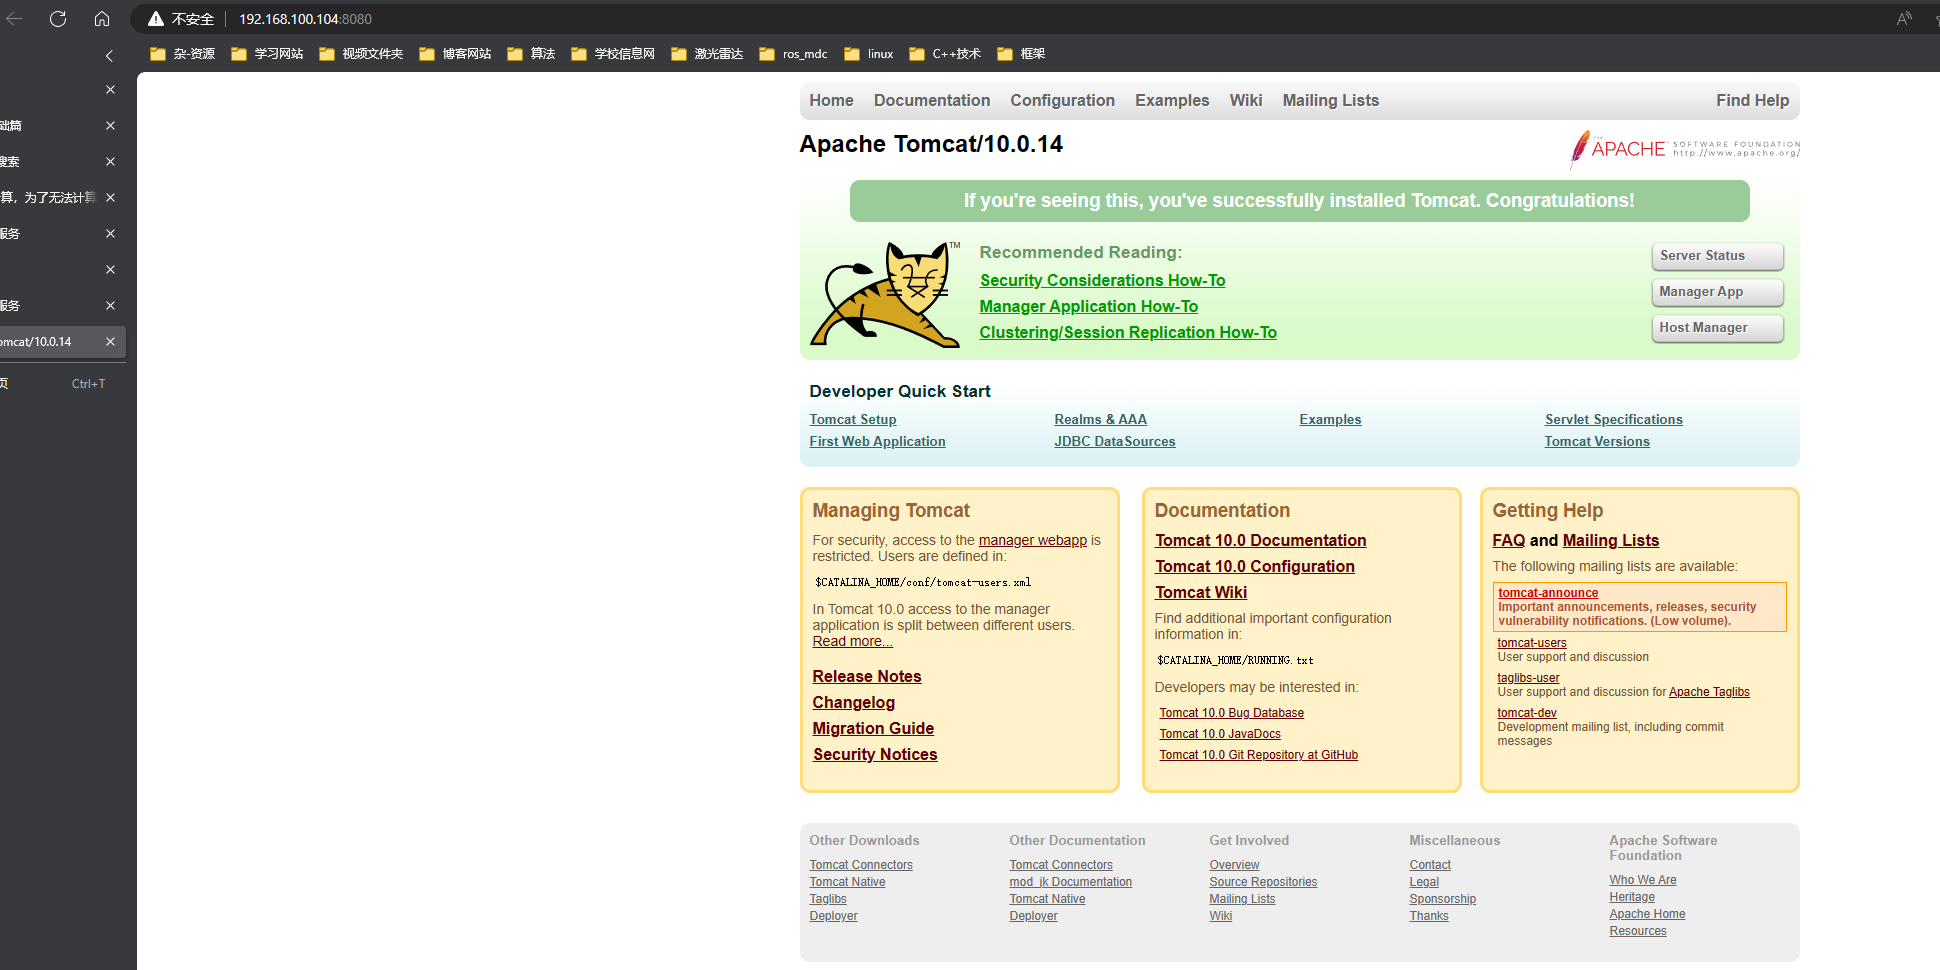Open Tomcat 10.0 Documentation link
1940x970 pixels.
[1260, 541]
